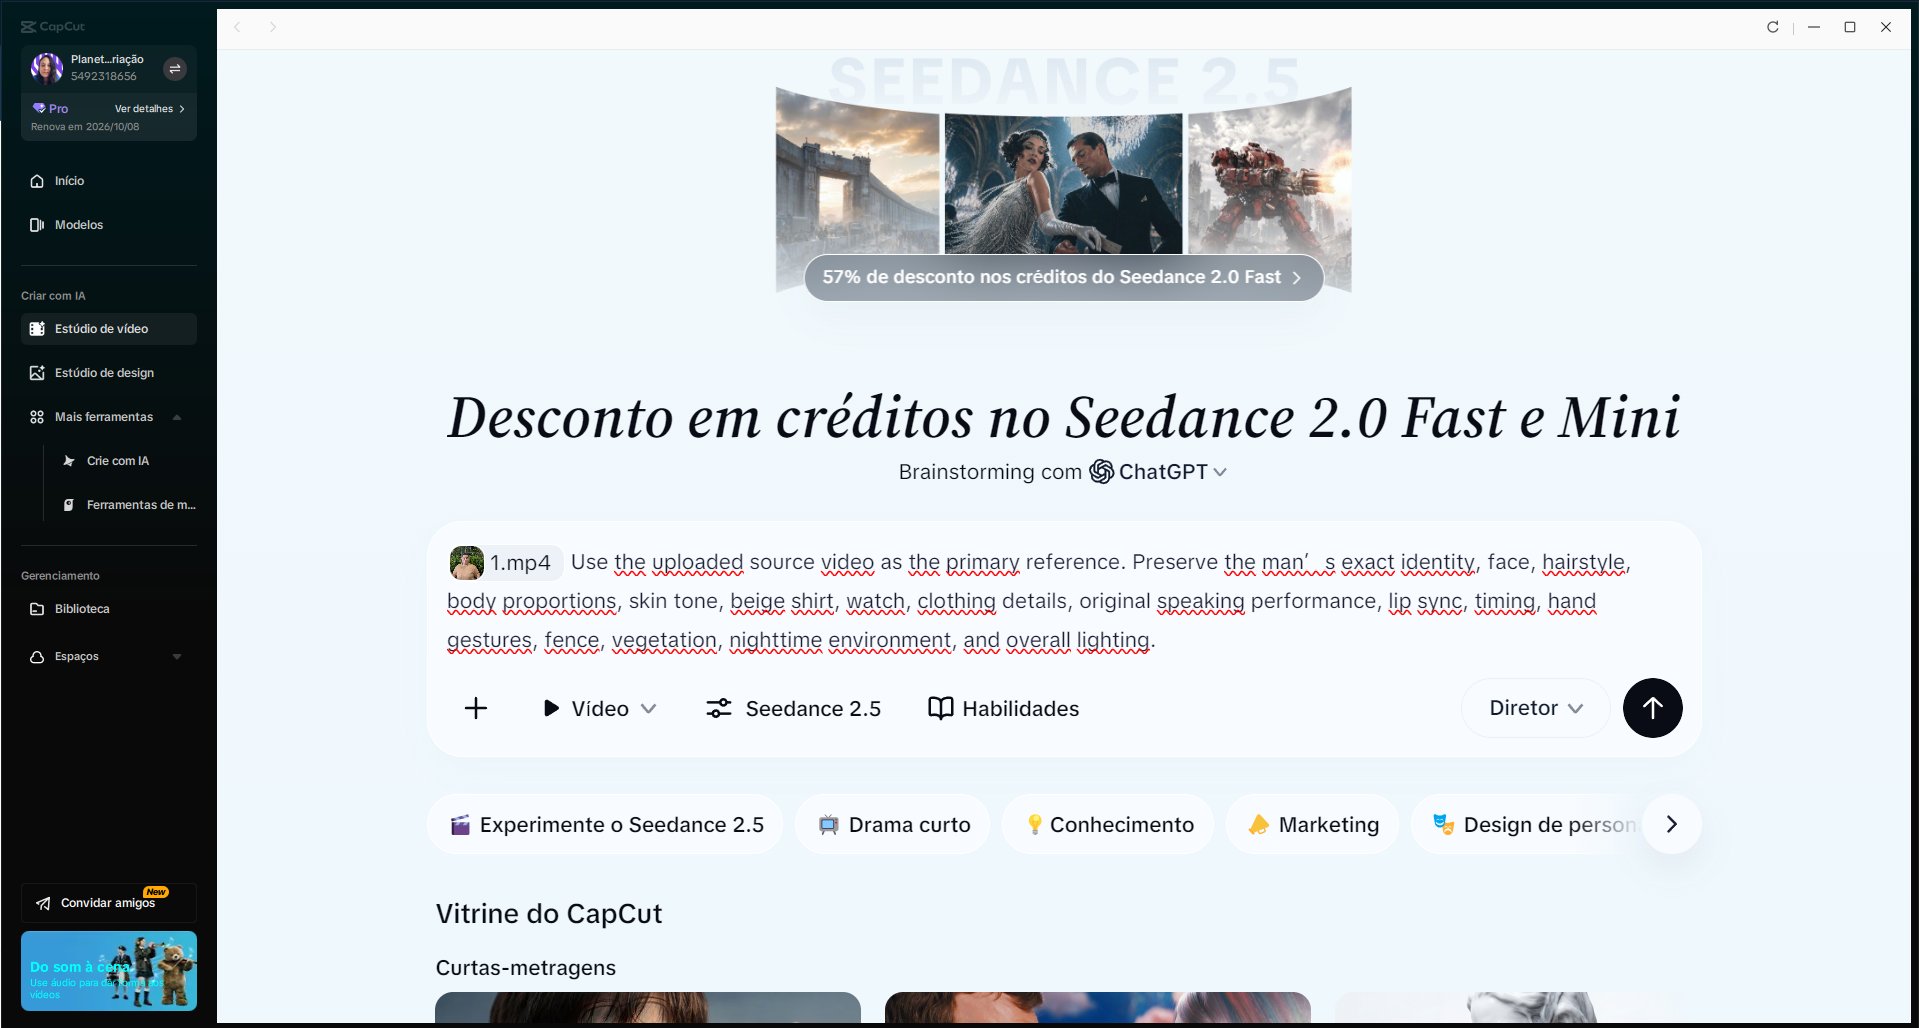This screenshot has height=1028, width=1919.
Task: Open Habilidades skills book icon
Action: point(1004,709)
